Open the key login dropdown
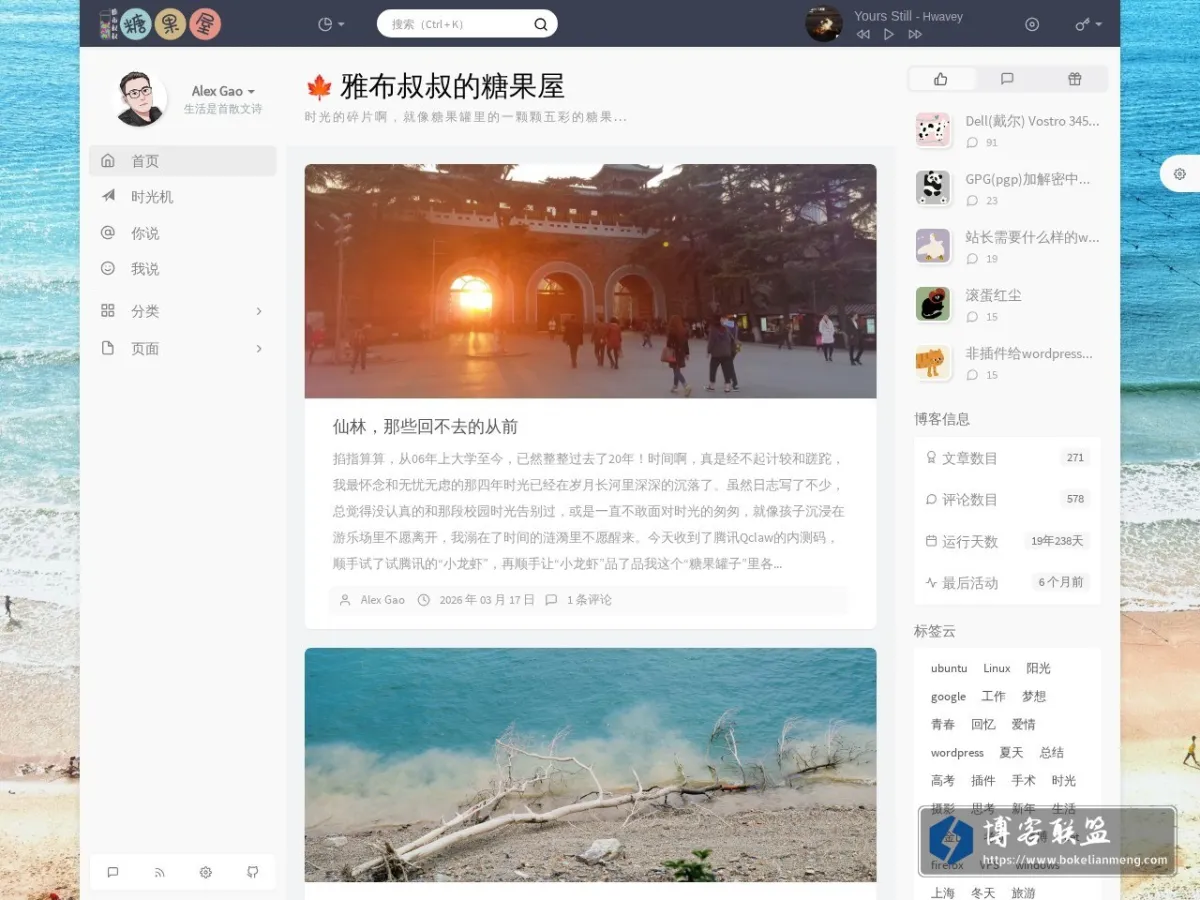The image size is (1200, 900). coord(1088,24)
